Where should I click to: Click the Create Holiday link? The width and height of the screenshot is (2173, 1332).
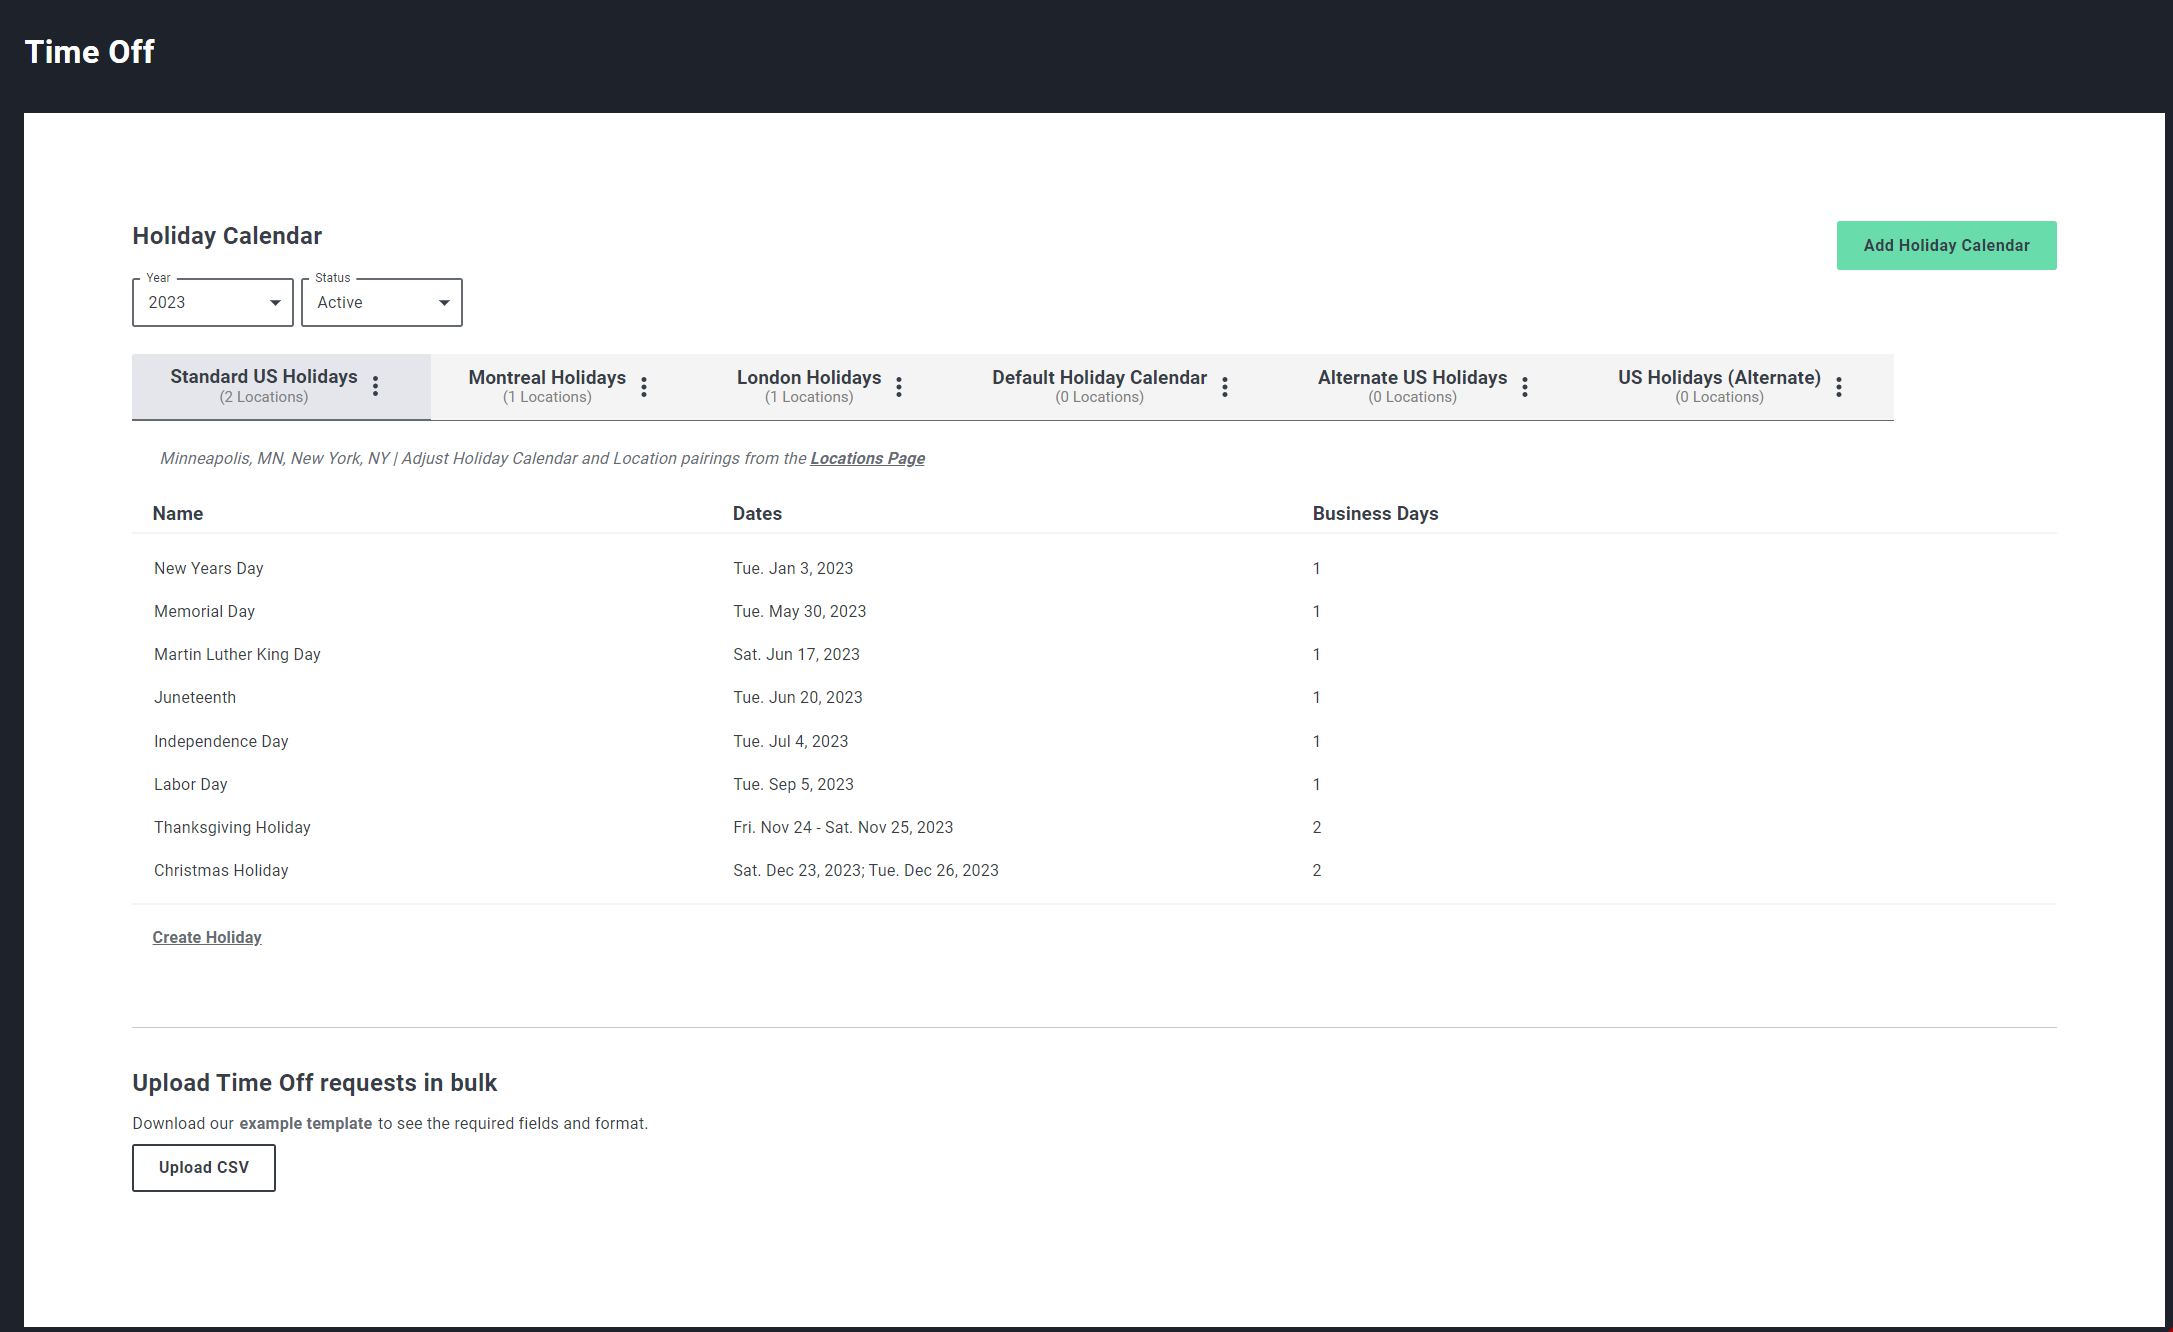(207, 937)
